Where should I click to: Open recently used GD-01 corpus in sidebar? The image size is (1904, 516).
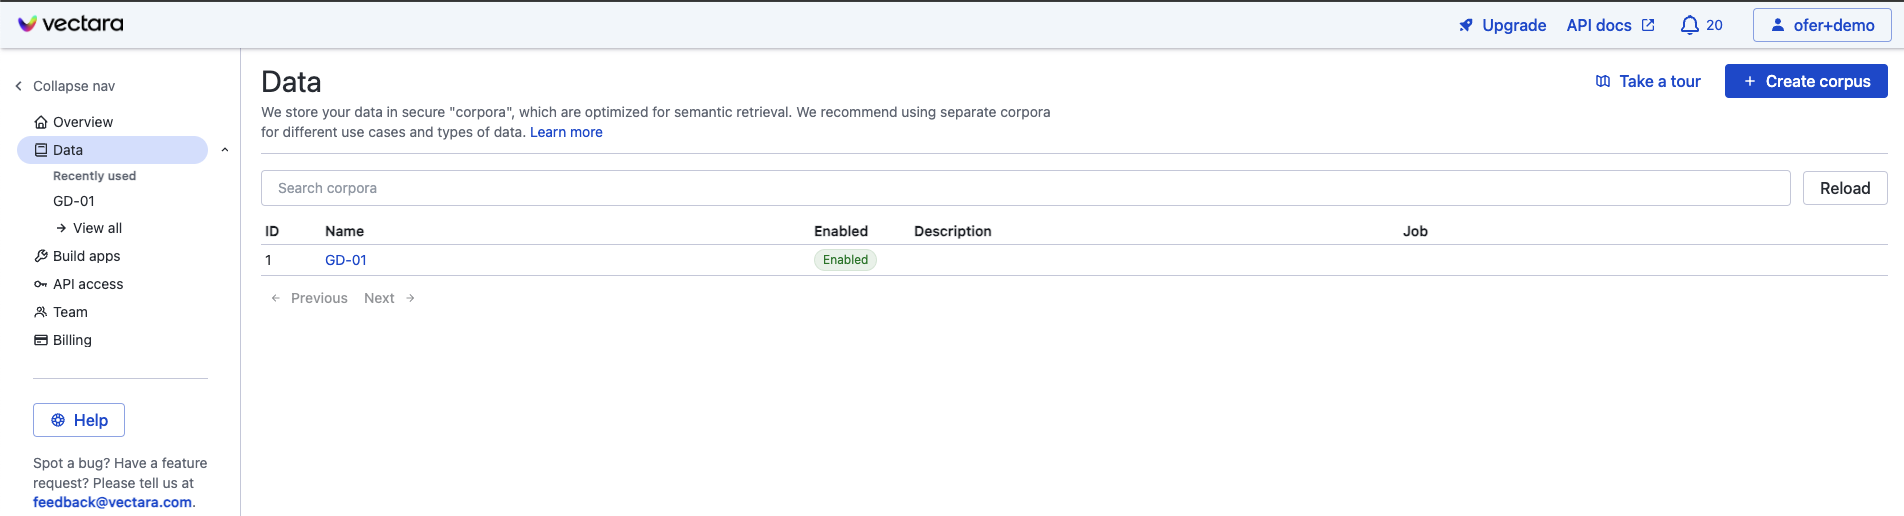tap(74, 201)
